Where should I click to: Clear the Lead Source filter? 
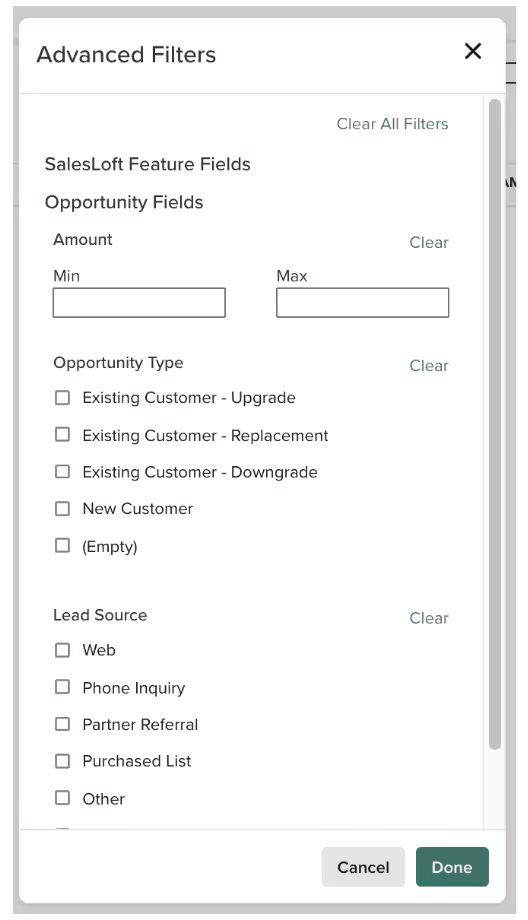coord(429,618)
